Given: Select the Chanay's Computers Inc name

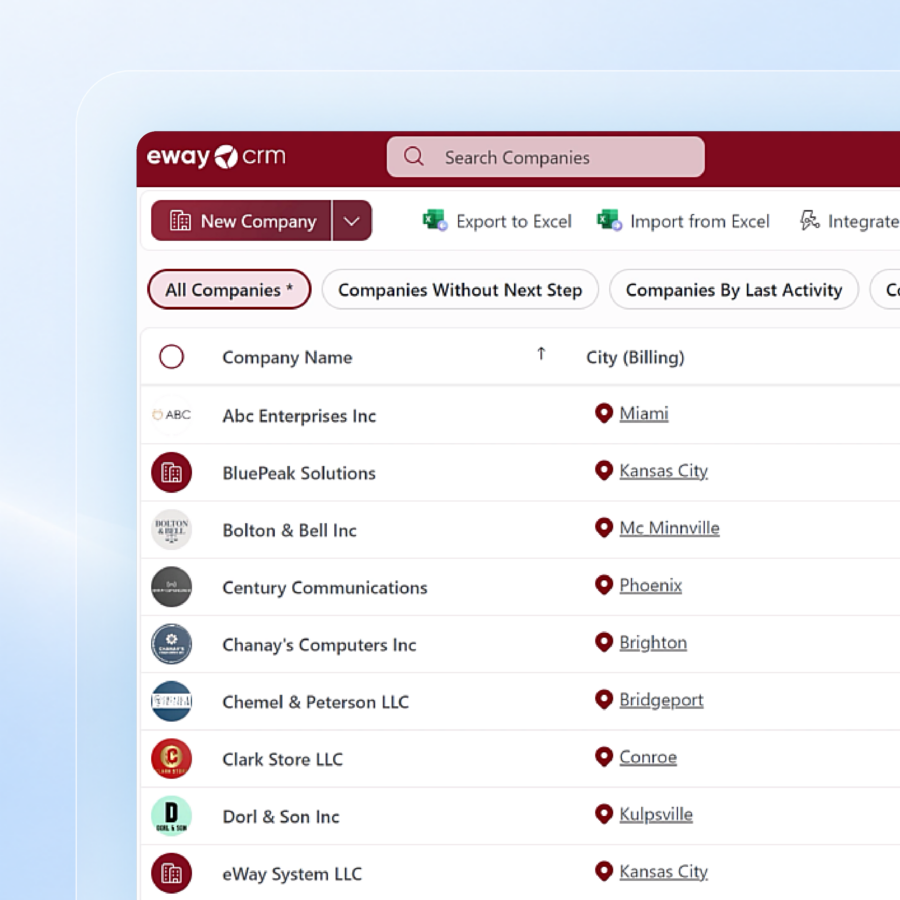Looking at the screenshot, I should [x=319, y=645].
